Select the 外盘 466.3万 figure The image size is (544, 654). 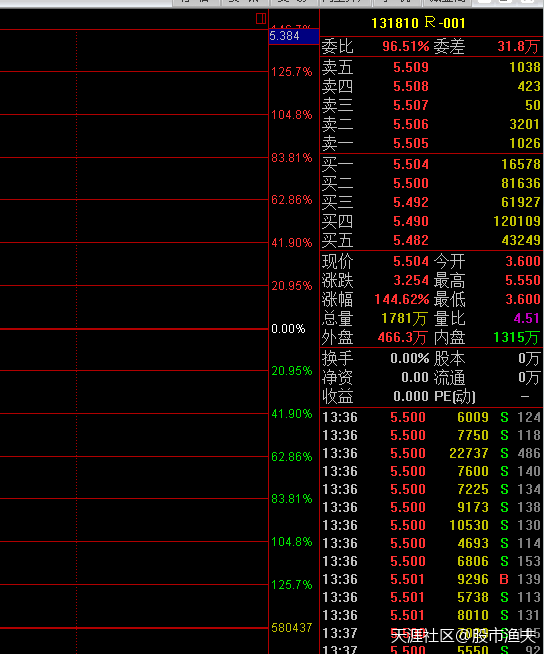pyautogui.click(x=402, y=337)
